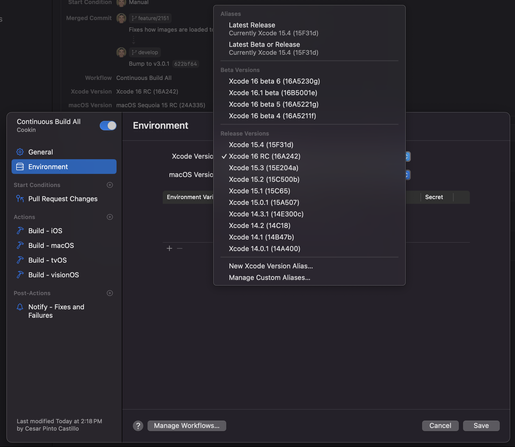
Task: Click the Secret column header
Action: [x=434, y=197]
